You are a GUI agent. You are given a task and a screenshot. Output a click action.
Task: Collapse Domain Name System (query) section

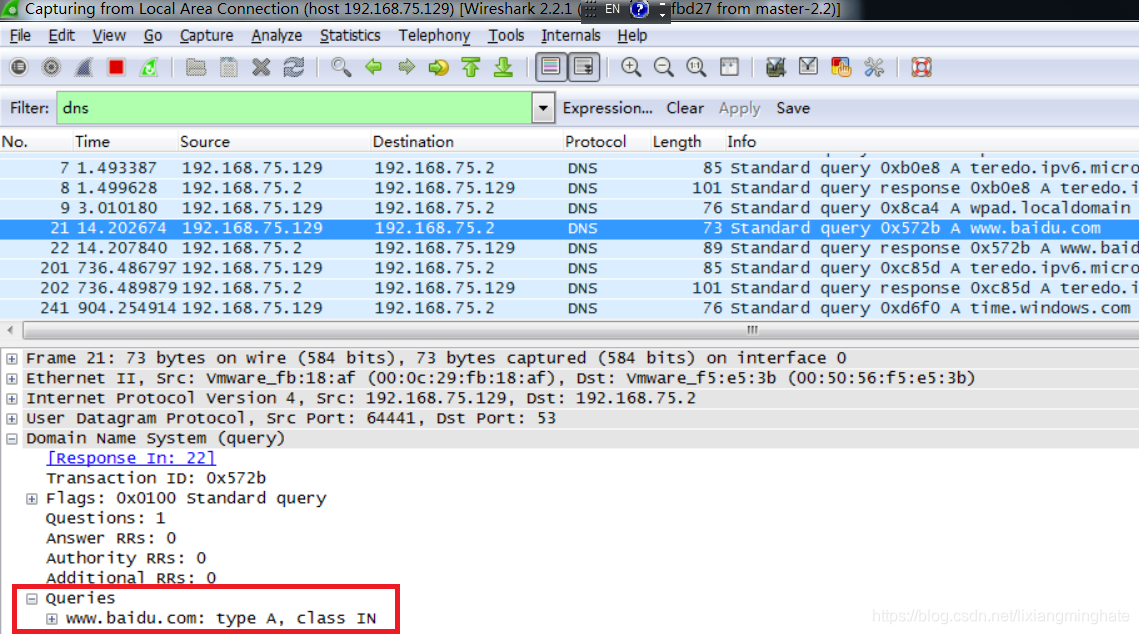12,439
